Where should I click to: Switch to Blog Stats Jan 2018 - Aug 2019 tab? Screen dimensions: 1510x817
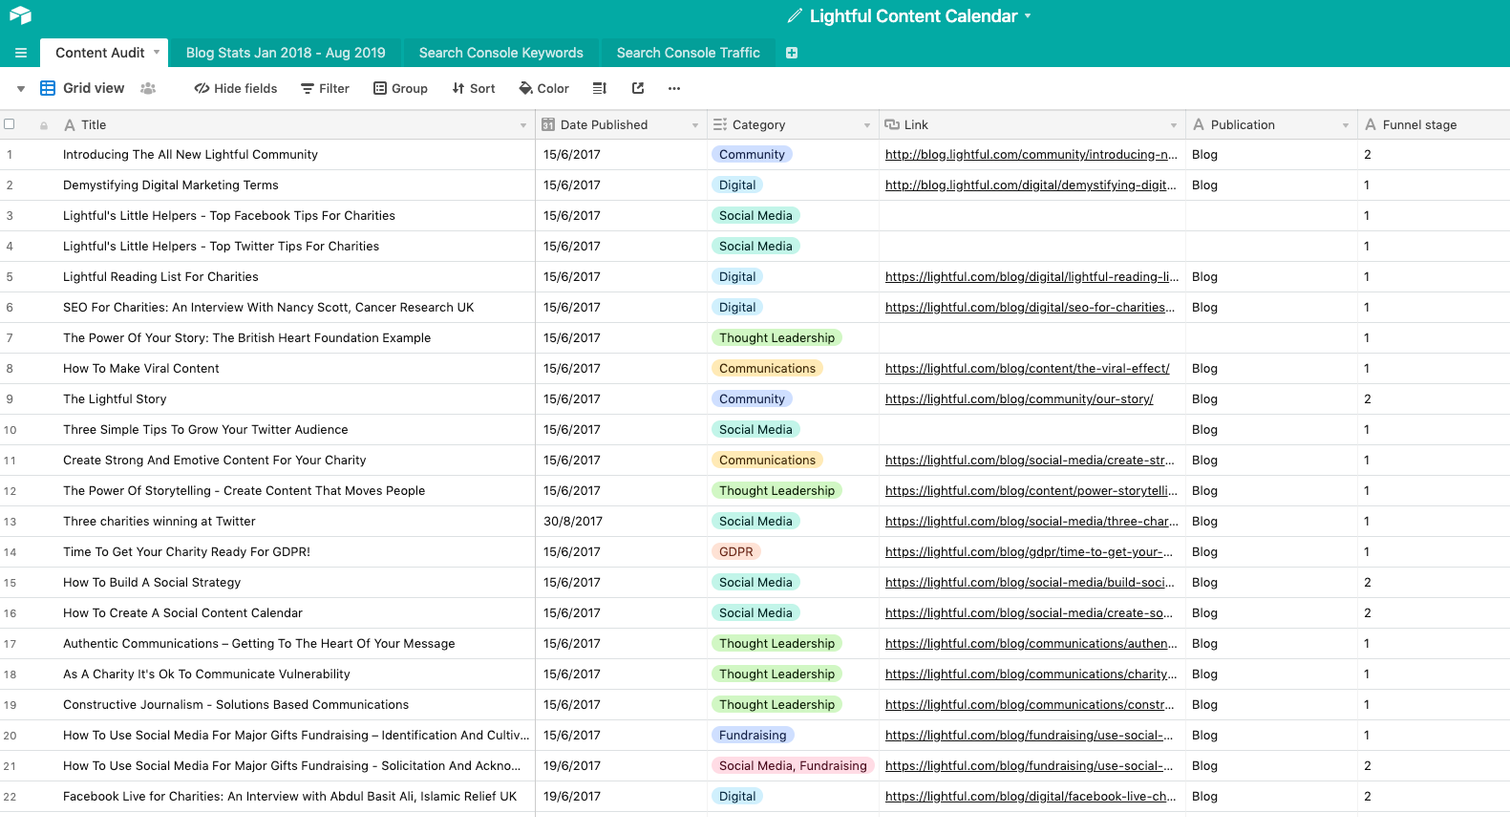click(x=285, y=53)
